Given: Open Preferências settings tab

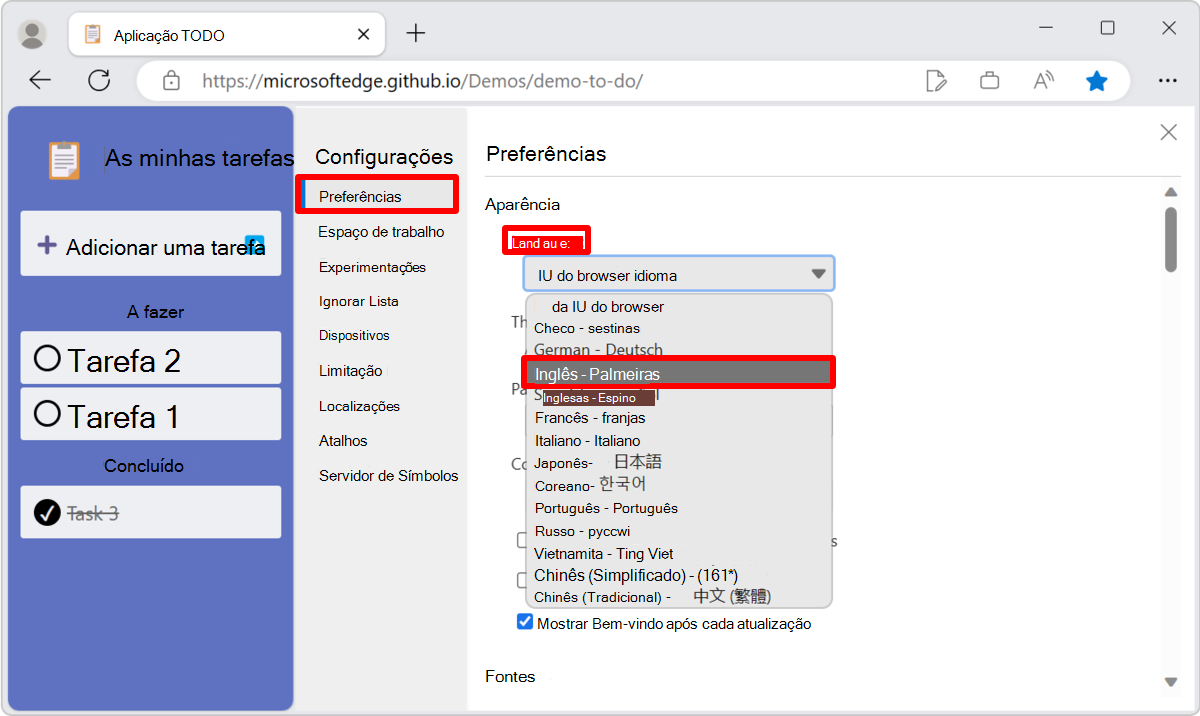Looking at the screenshot, I should pyautogui.click(x=377, y=195).
